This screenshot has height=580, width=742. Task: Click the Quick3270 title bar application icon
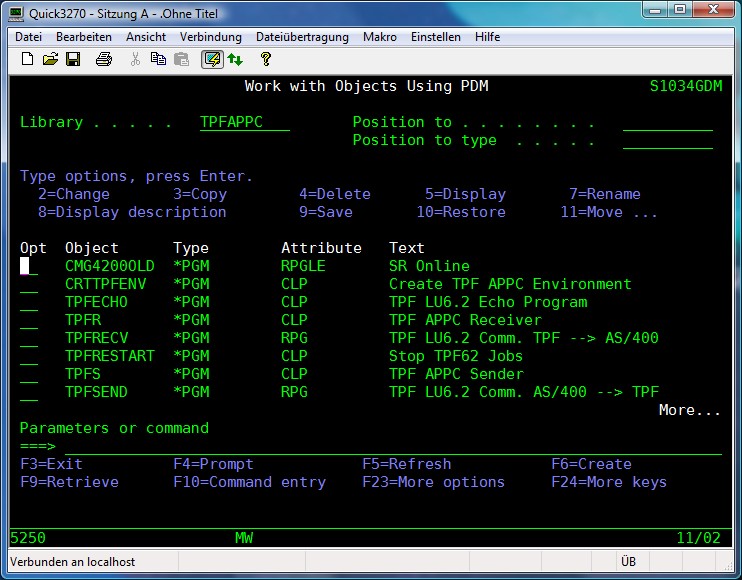click(16, 14)
